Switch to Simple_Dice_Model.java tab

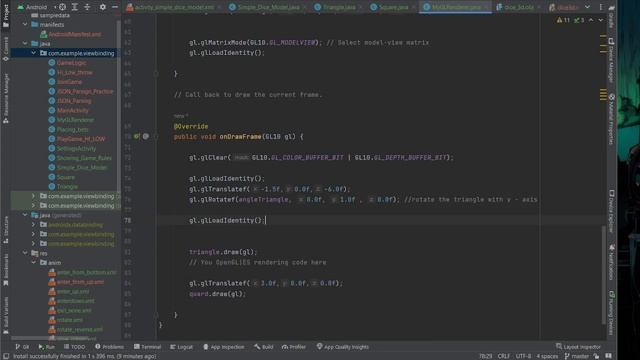point(268,7)
